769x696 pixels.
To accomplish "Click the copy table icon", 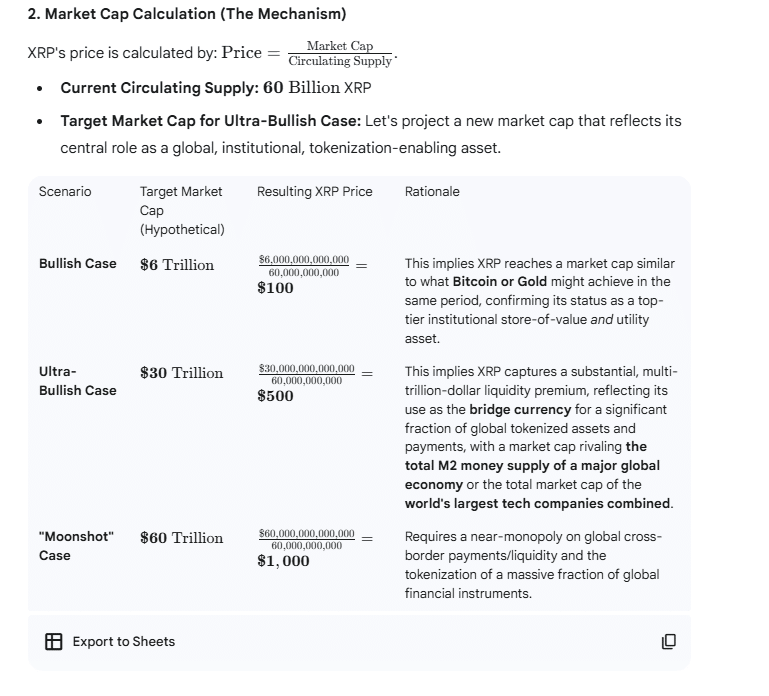I will (x=669, y=641).
